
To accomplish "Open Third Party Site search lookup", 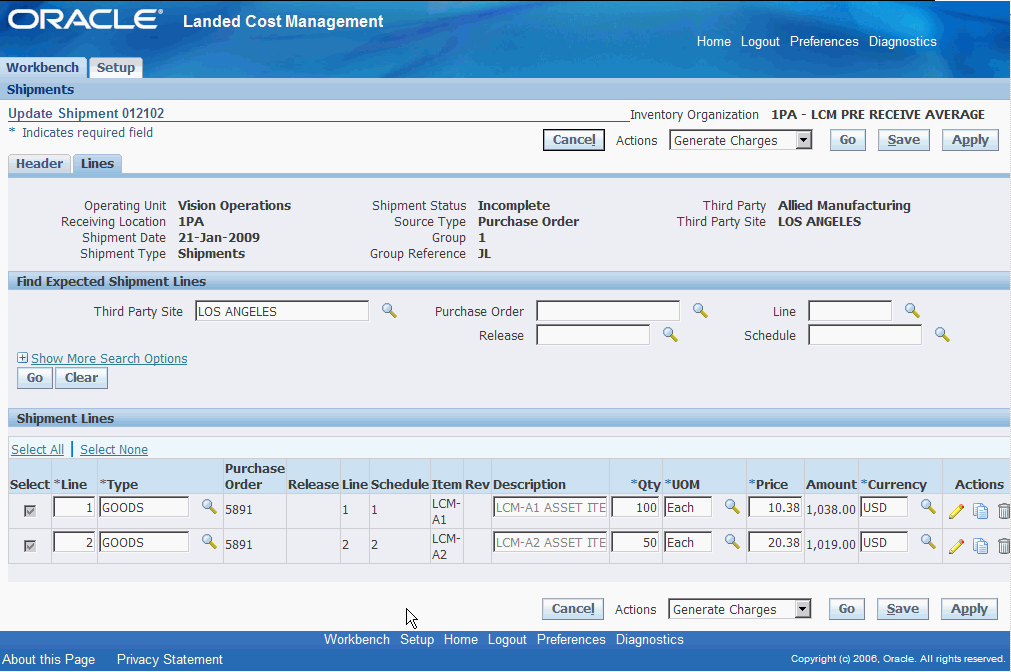I will (389, 311).
